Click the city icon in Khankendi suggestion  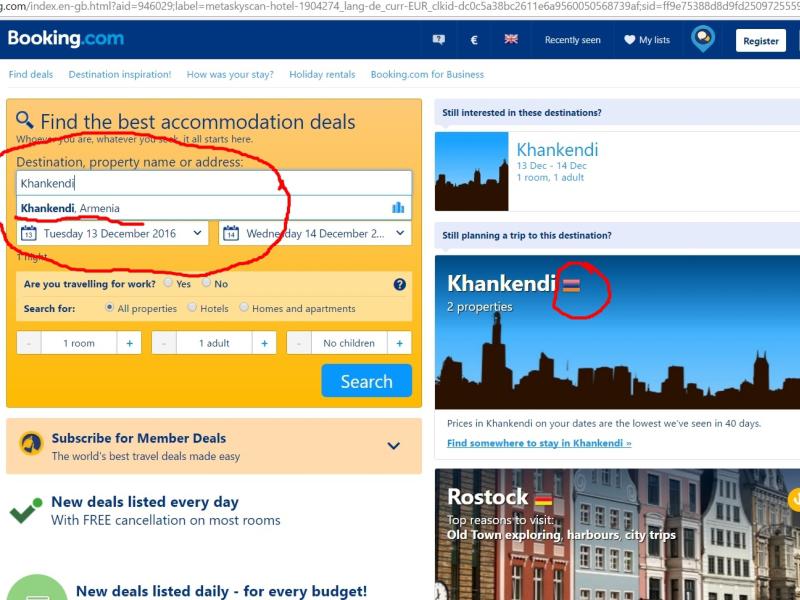coord(398,207)
